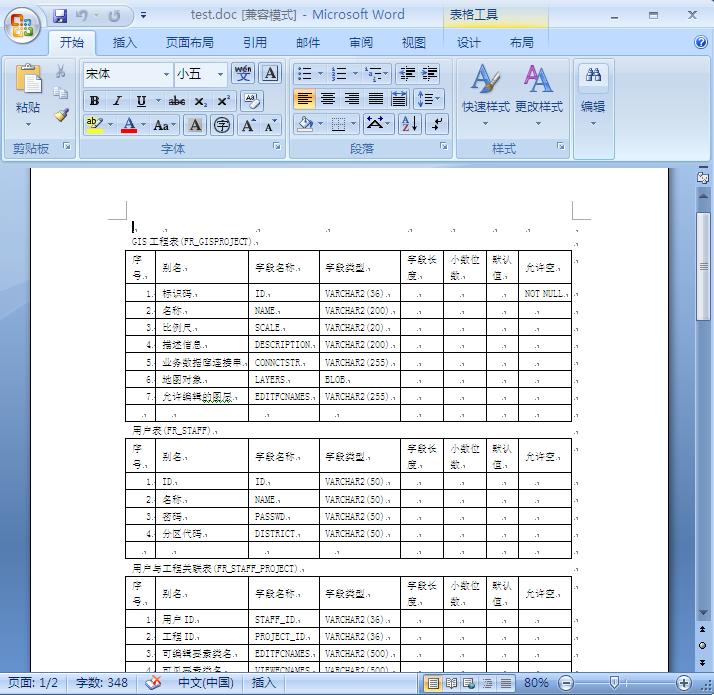Open the Change Case Aa dropdown
714x695 pixels.
tap(164, 125)
